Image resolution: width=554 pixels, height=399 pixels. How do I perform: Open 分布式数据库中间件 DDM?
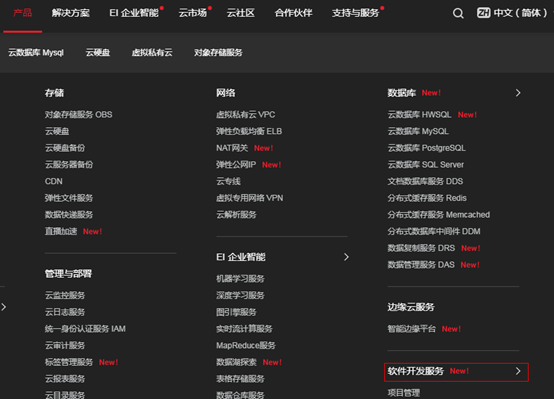pos(434,231)
